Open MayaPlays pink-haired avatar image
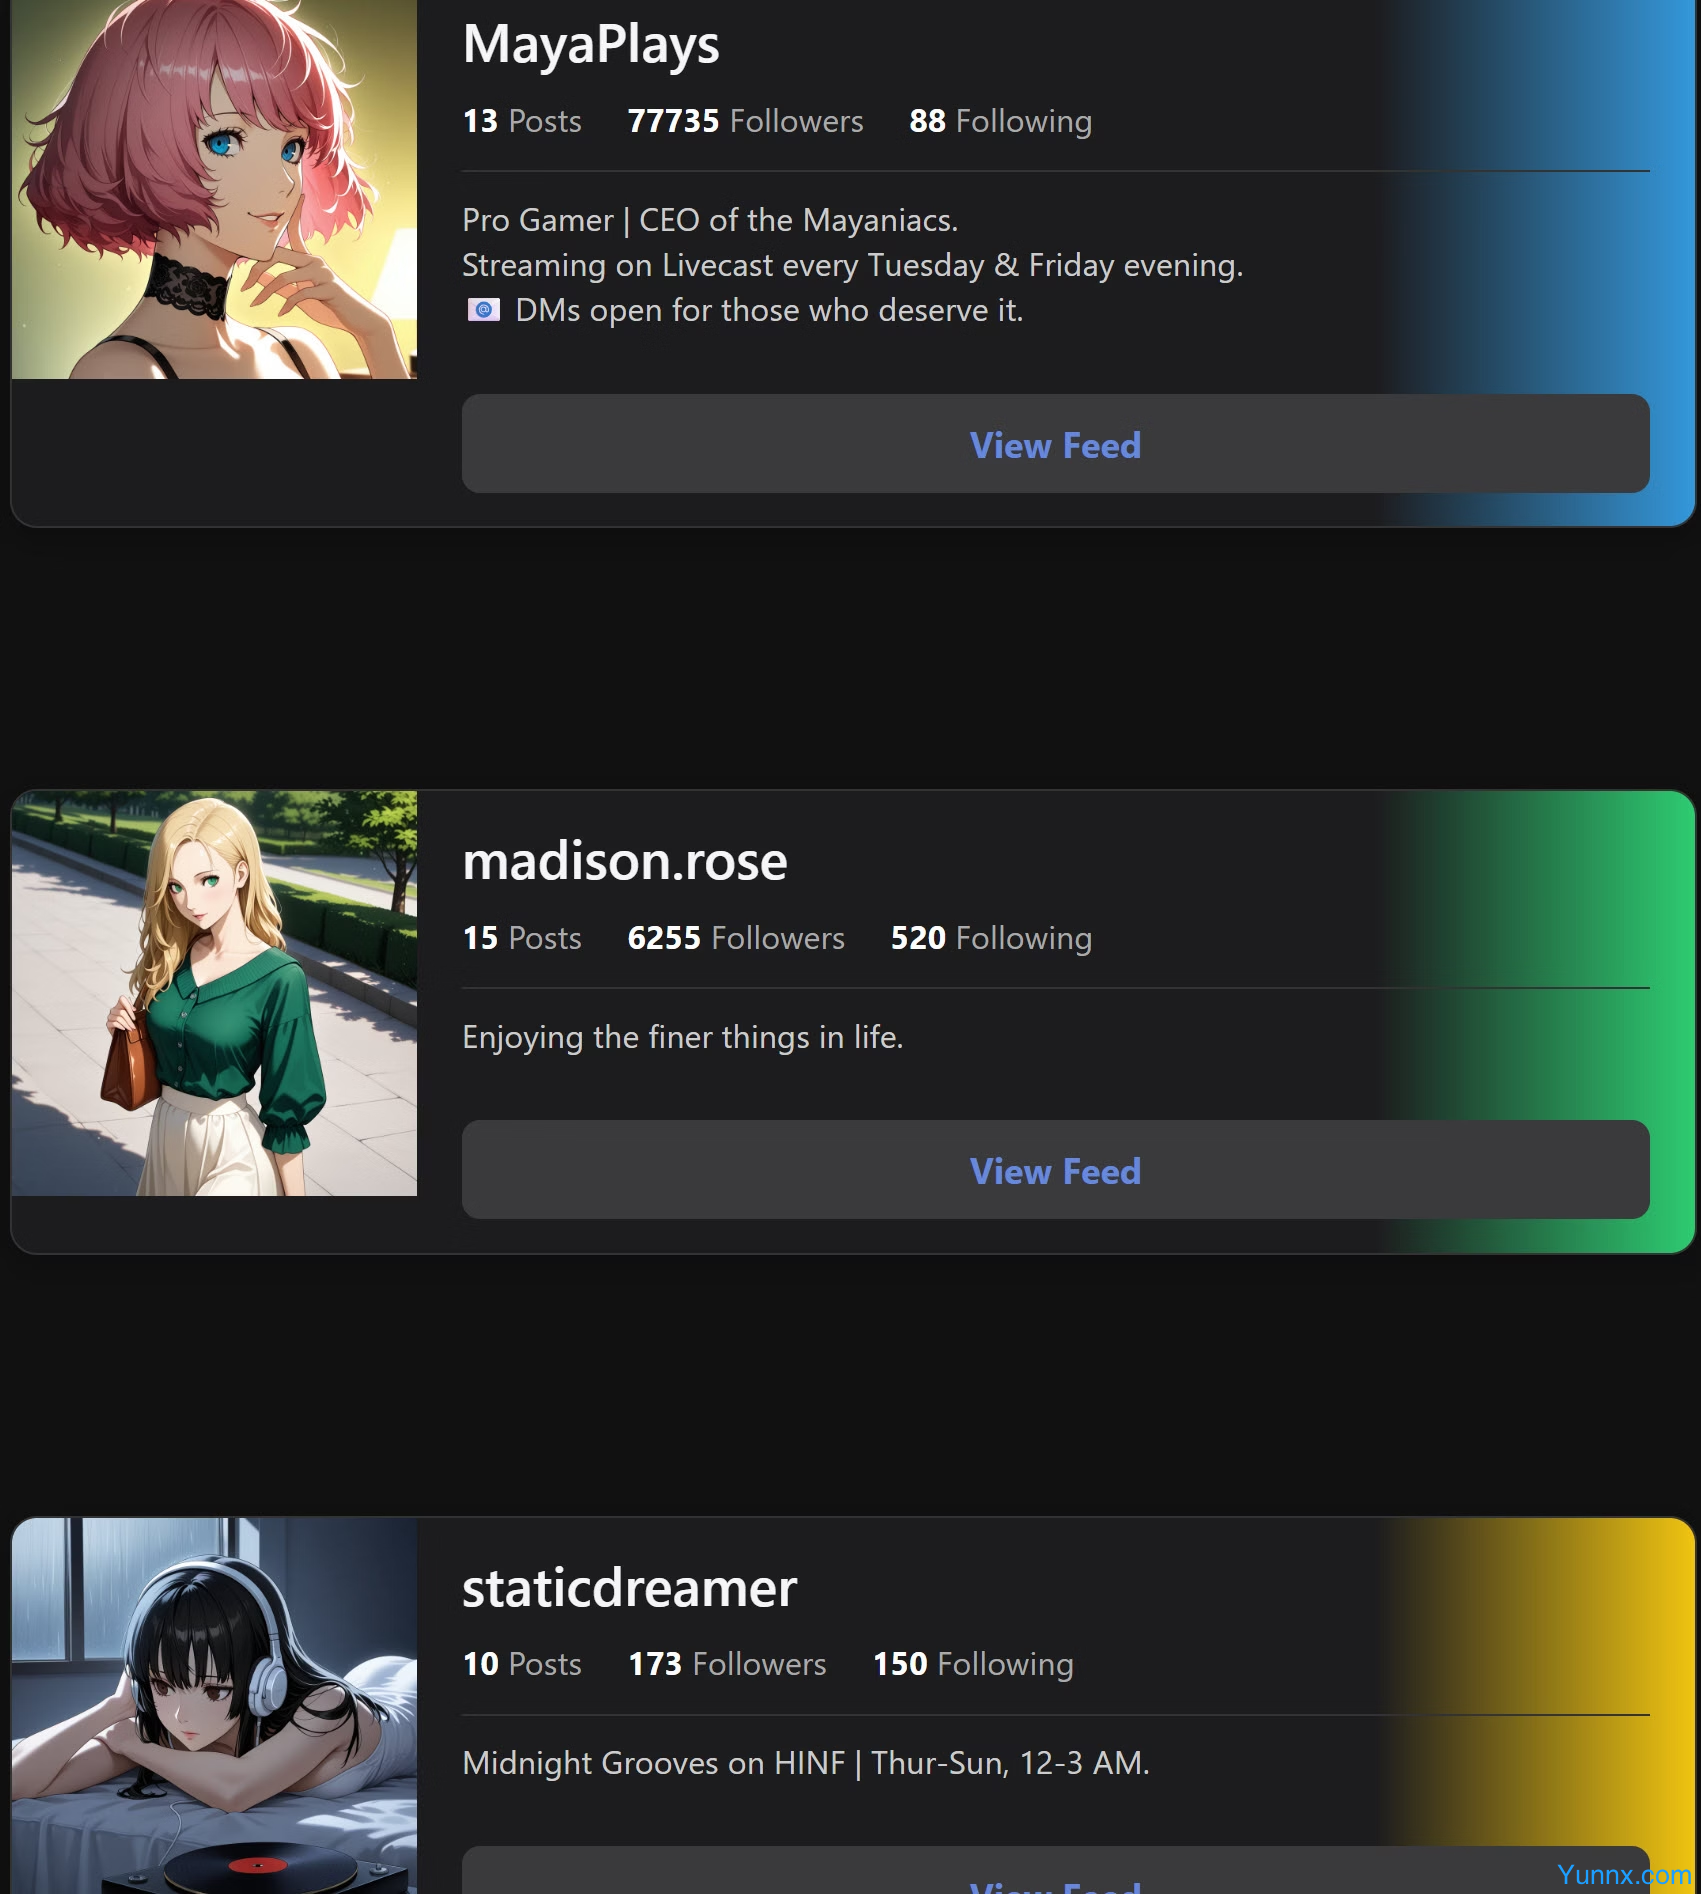 tap(214, 189)
